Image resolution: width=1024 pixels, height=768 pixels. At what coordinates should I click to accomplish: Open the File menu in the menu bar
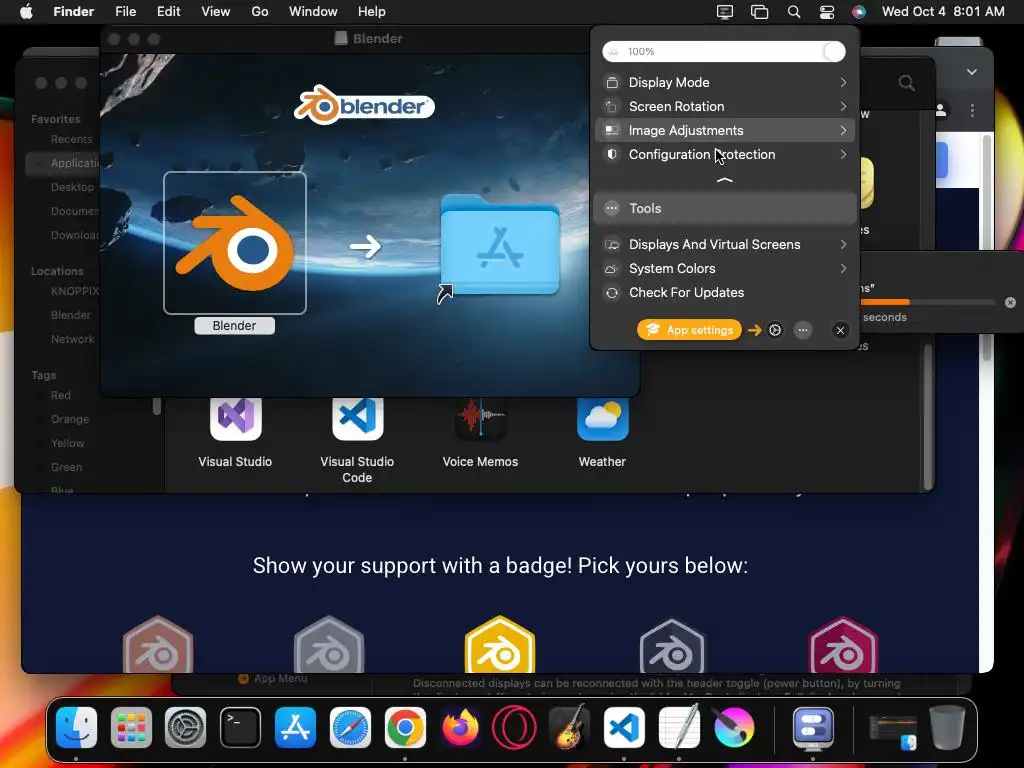(x=125, y=12)
